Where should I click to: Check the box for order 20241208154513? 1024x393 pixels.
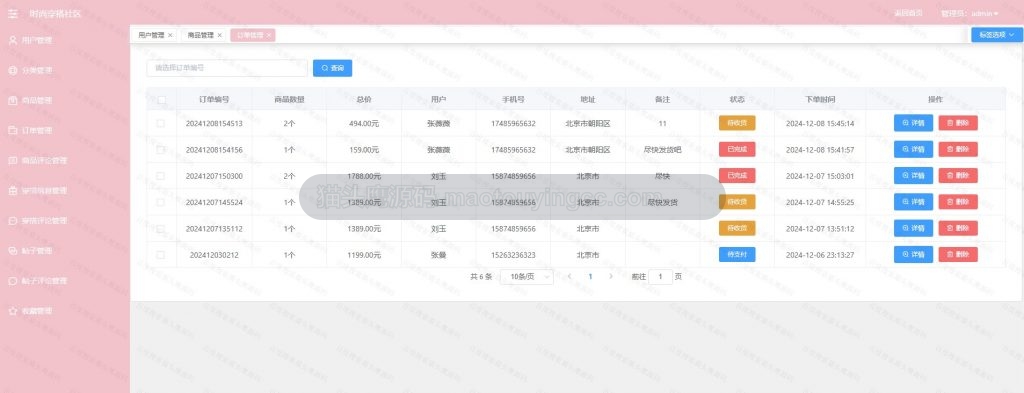(161, 123)
